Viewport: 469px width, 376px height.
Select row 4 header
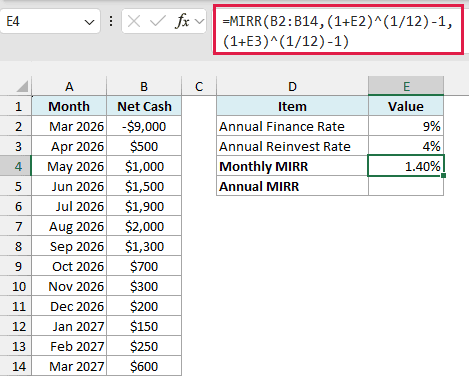tap(16, 166)
